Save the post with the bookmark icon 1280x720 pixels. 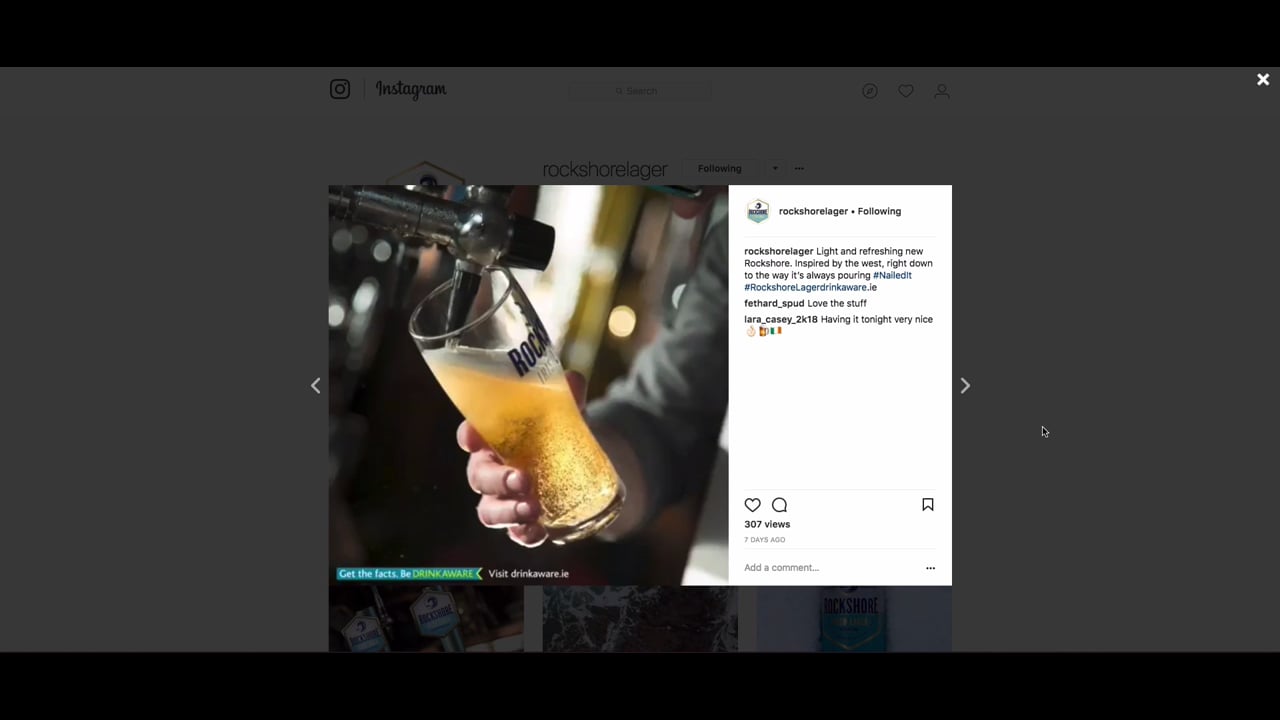click(928, 505)
